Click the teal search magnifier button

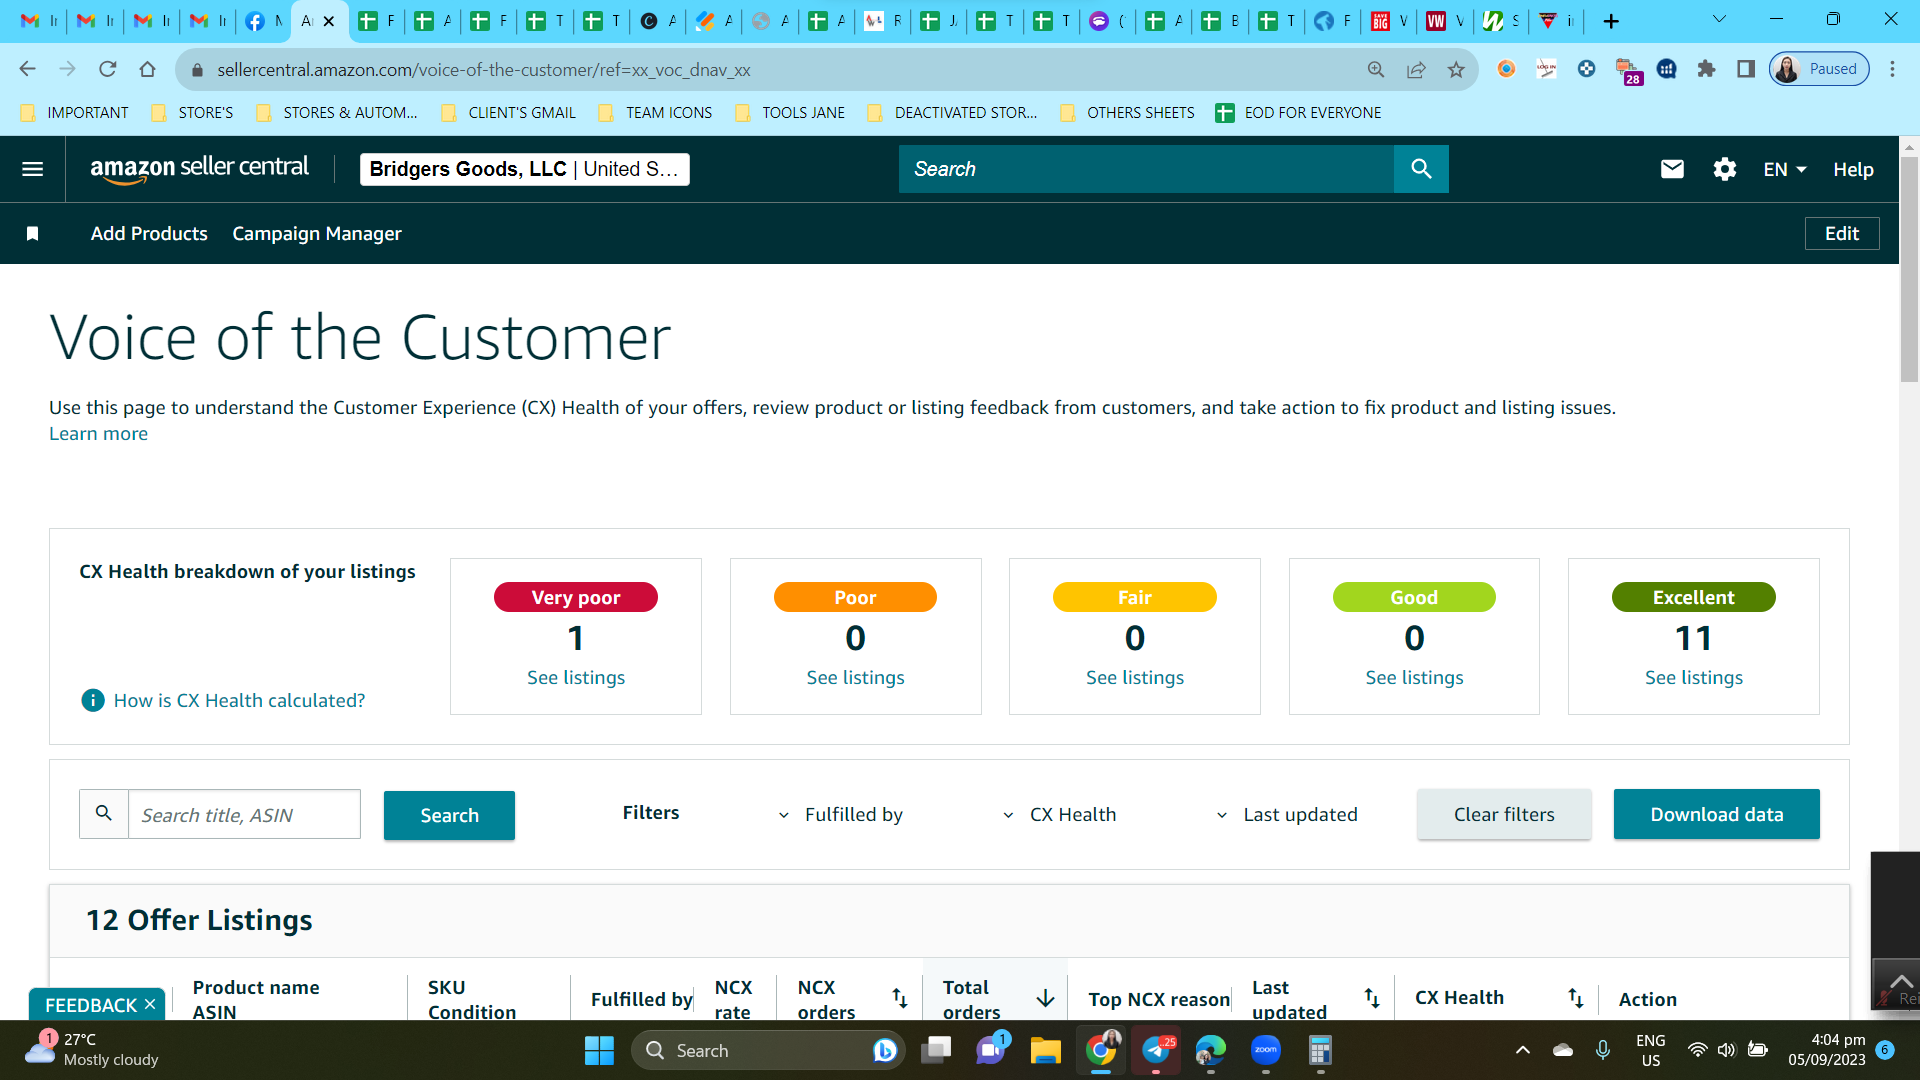click(1421, 169)
